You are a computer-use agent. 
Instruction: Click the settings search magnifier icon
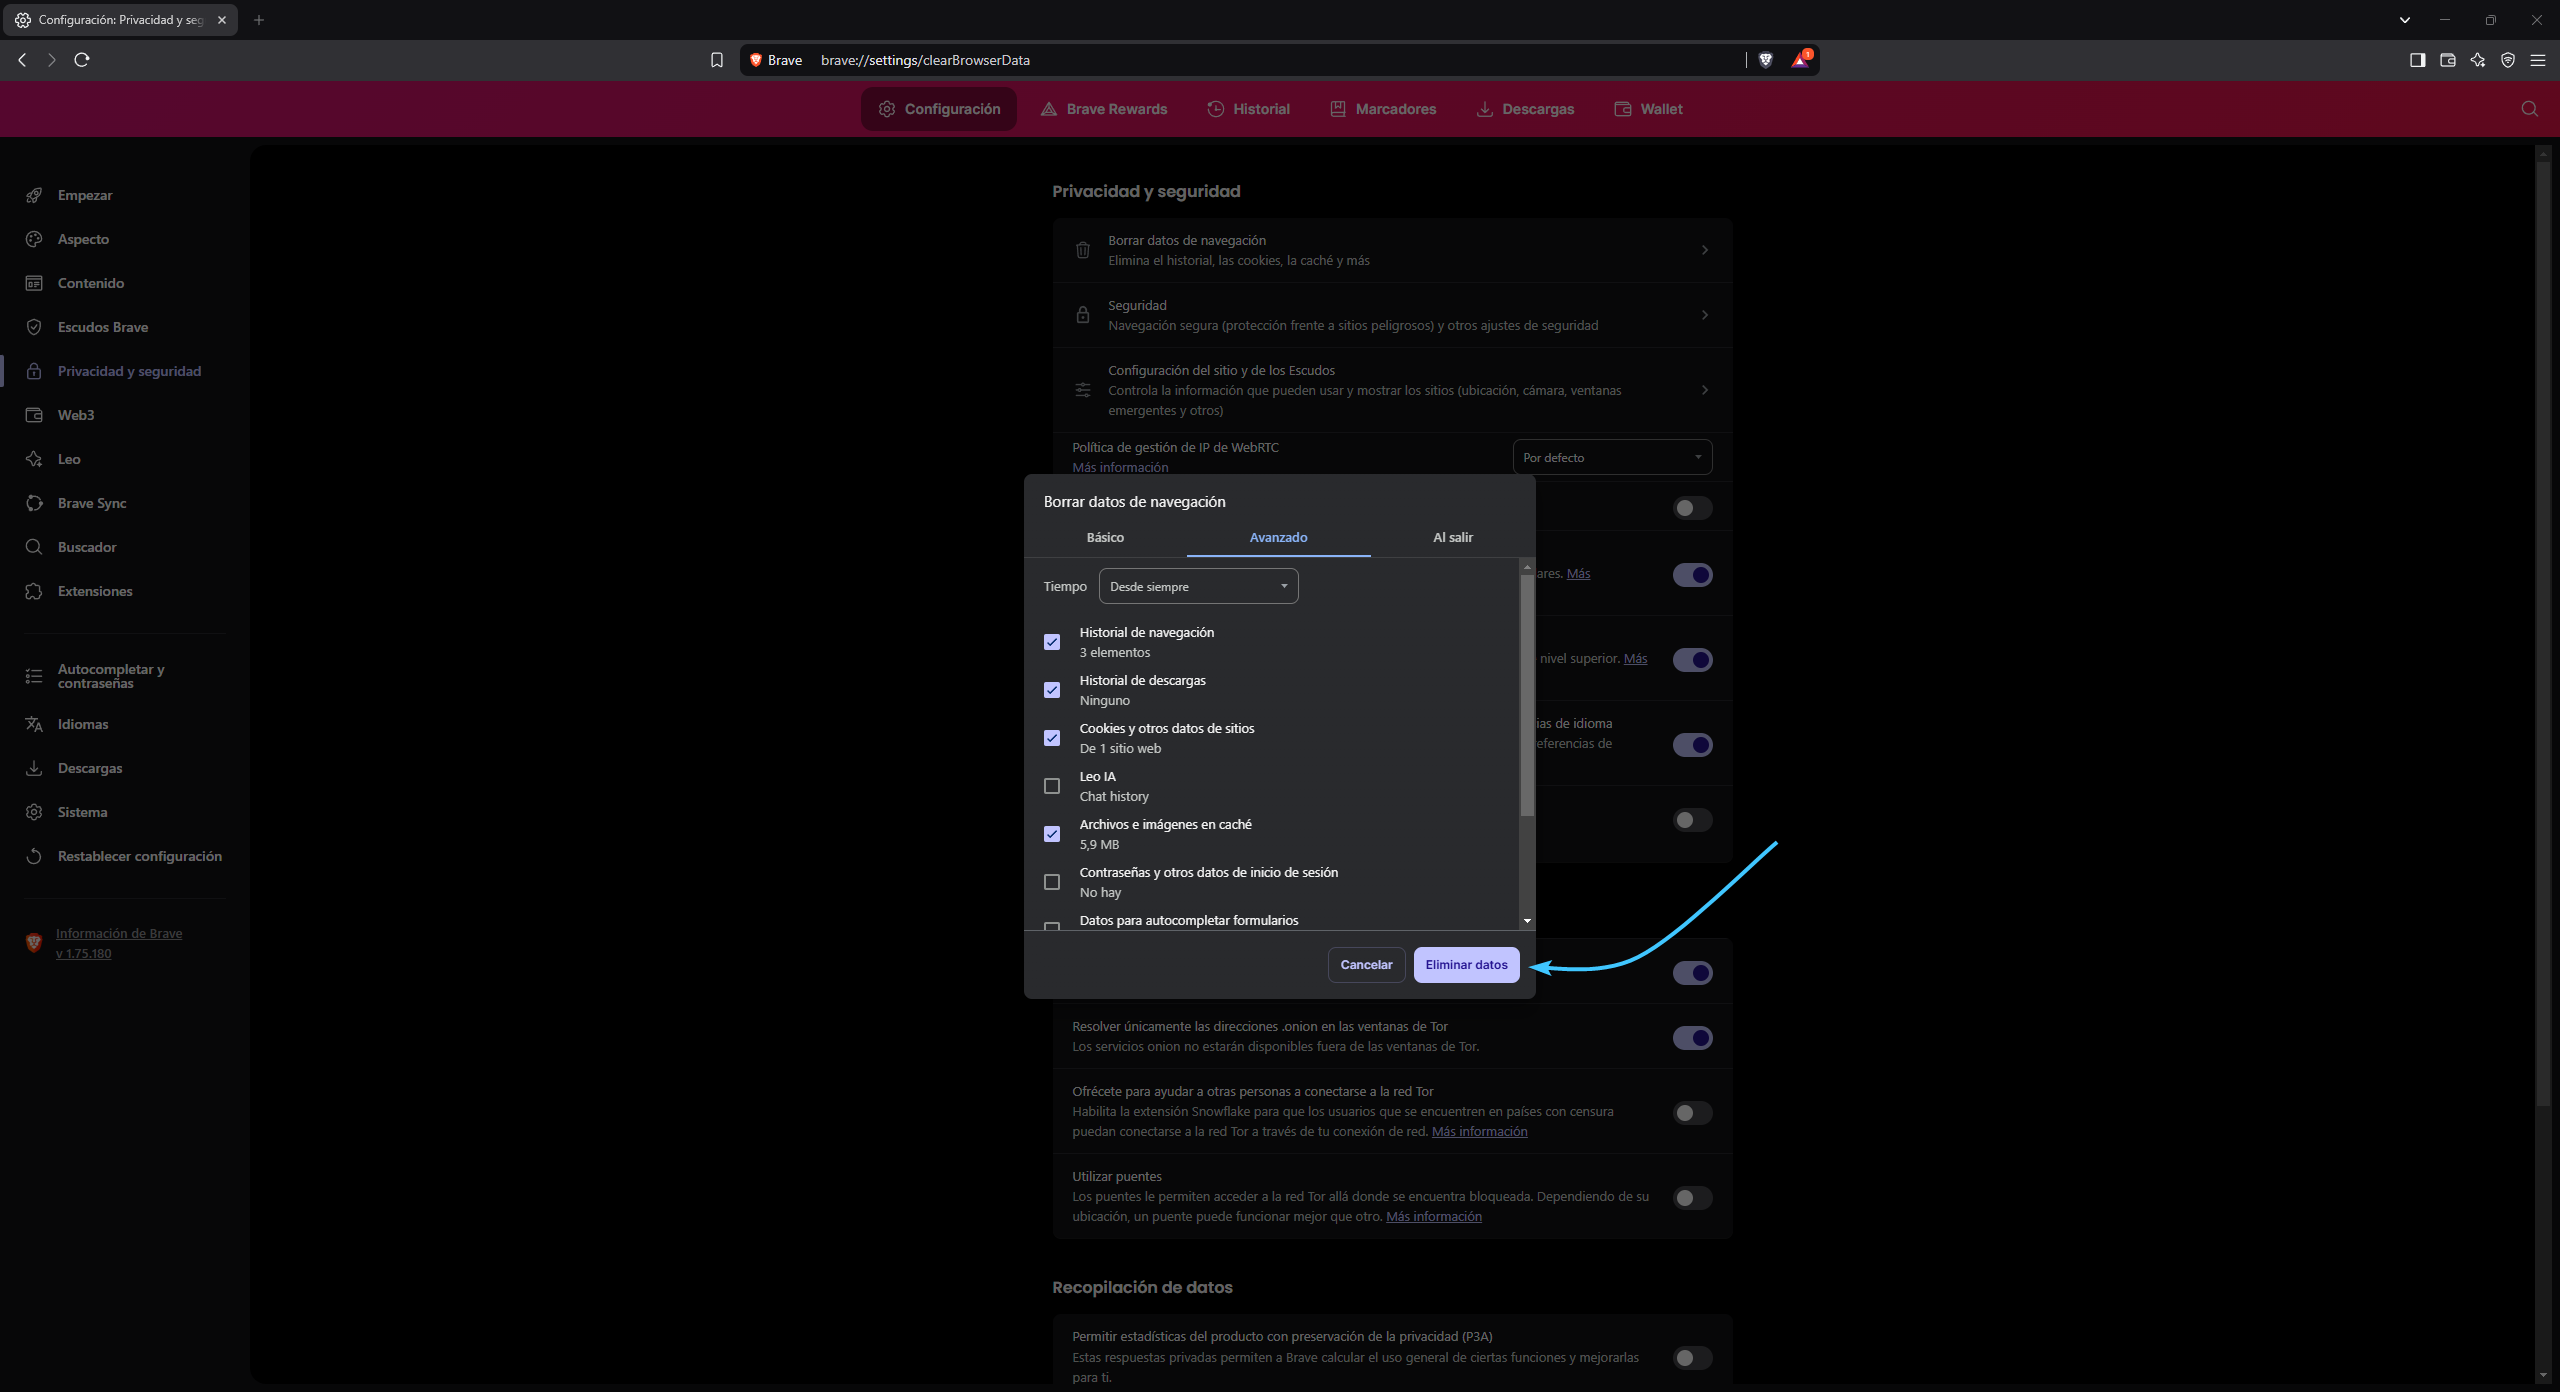(x=2529, y=109)
